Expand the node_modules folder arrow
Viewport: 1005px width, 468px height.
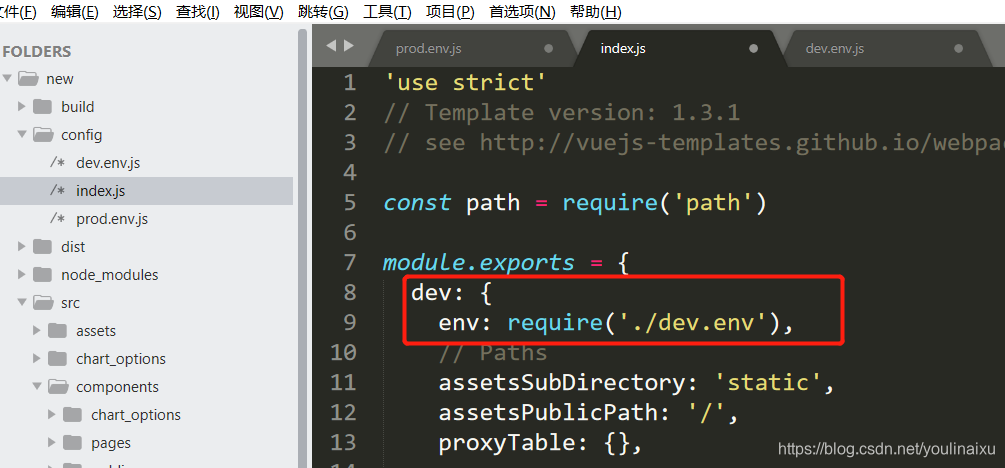[x=22, y=274]
